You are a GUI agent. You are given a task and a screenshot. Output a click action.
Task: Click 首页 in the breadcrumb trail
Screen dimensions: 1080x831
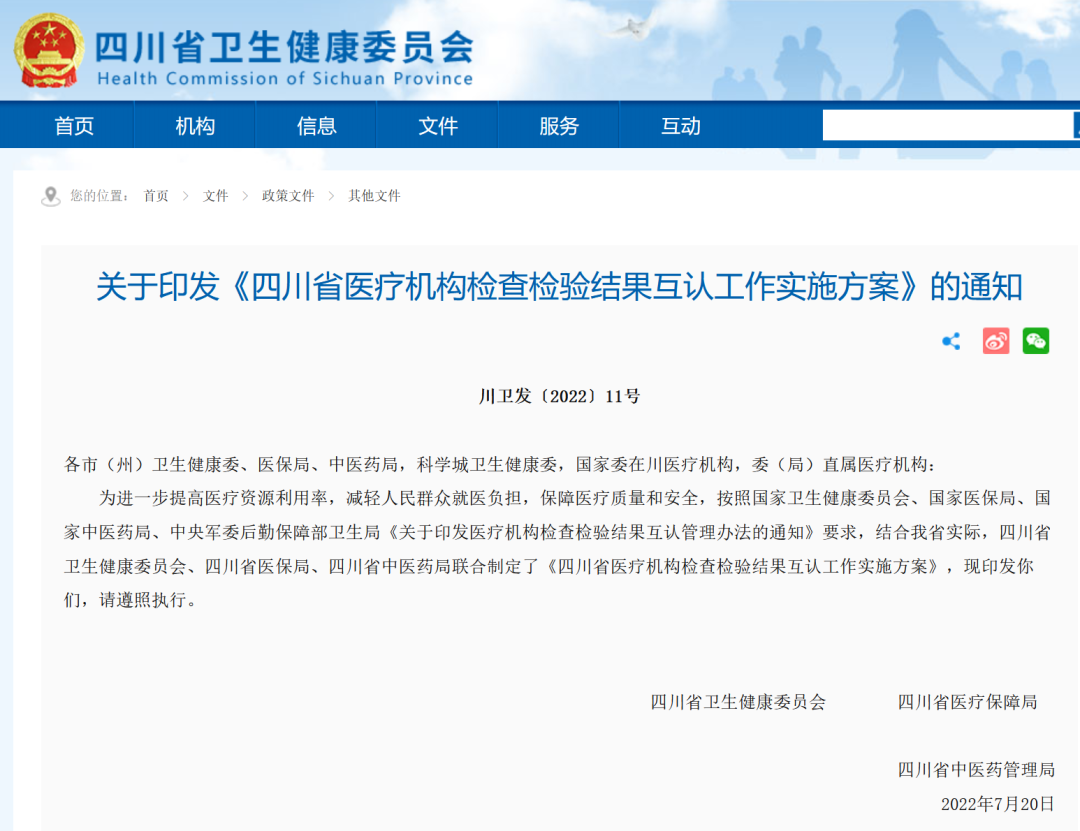[x=155, y=196]
